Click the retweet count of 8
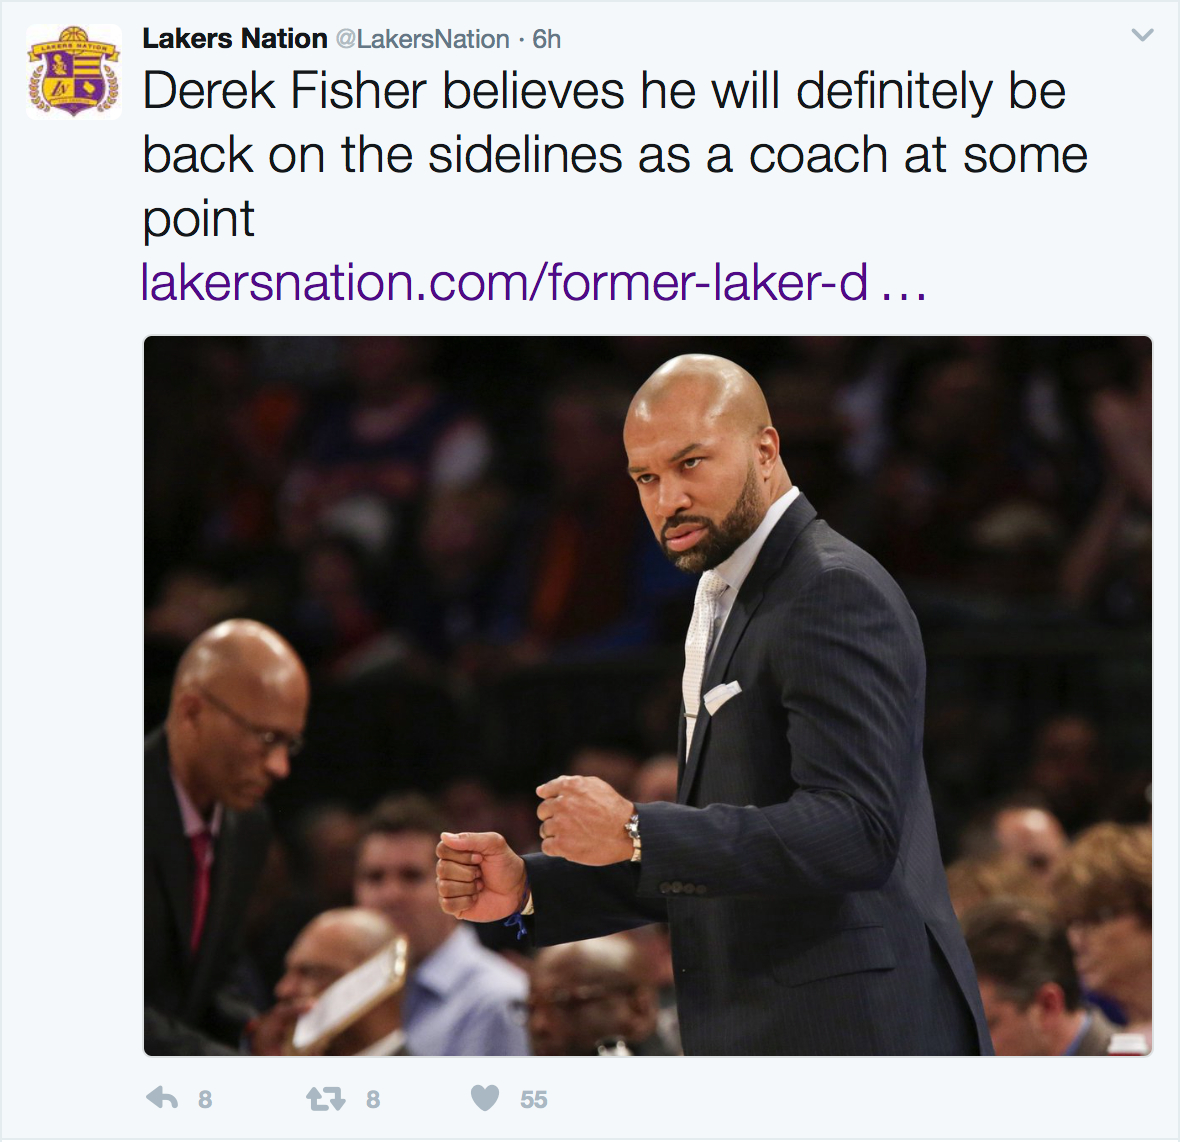This screenshot has height=1142, width=1180. tap(373, 1100)
